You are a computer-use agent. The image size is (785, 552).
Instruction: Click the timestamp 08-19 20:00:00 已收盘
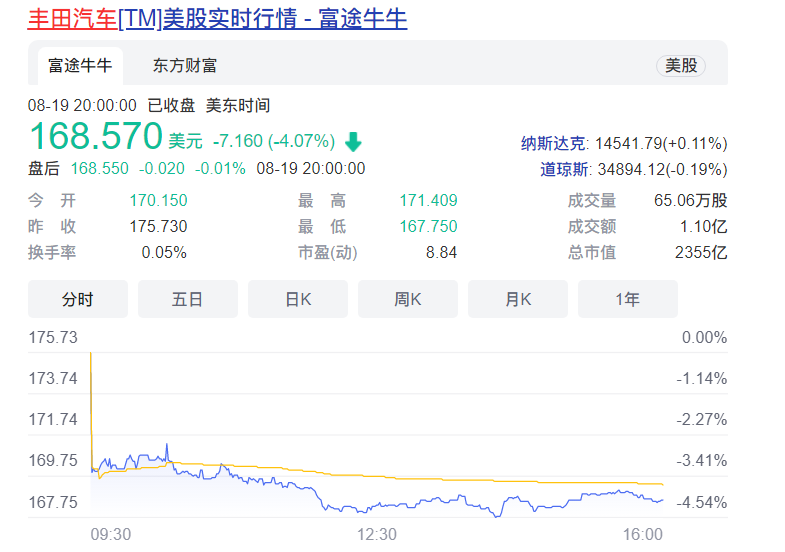(111, 106)
